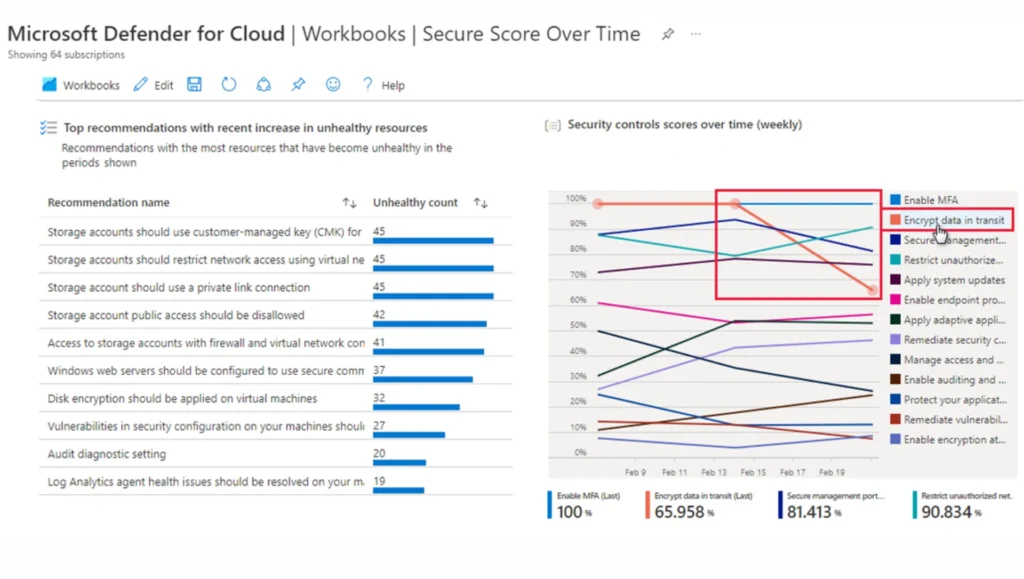
Task: Click the icon beside Security controls scores heading
Action: pyautogui.click(x=552, y=125)
